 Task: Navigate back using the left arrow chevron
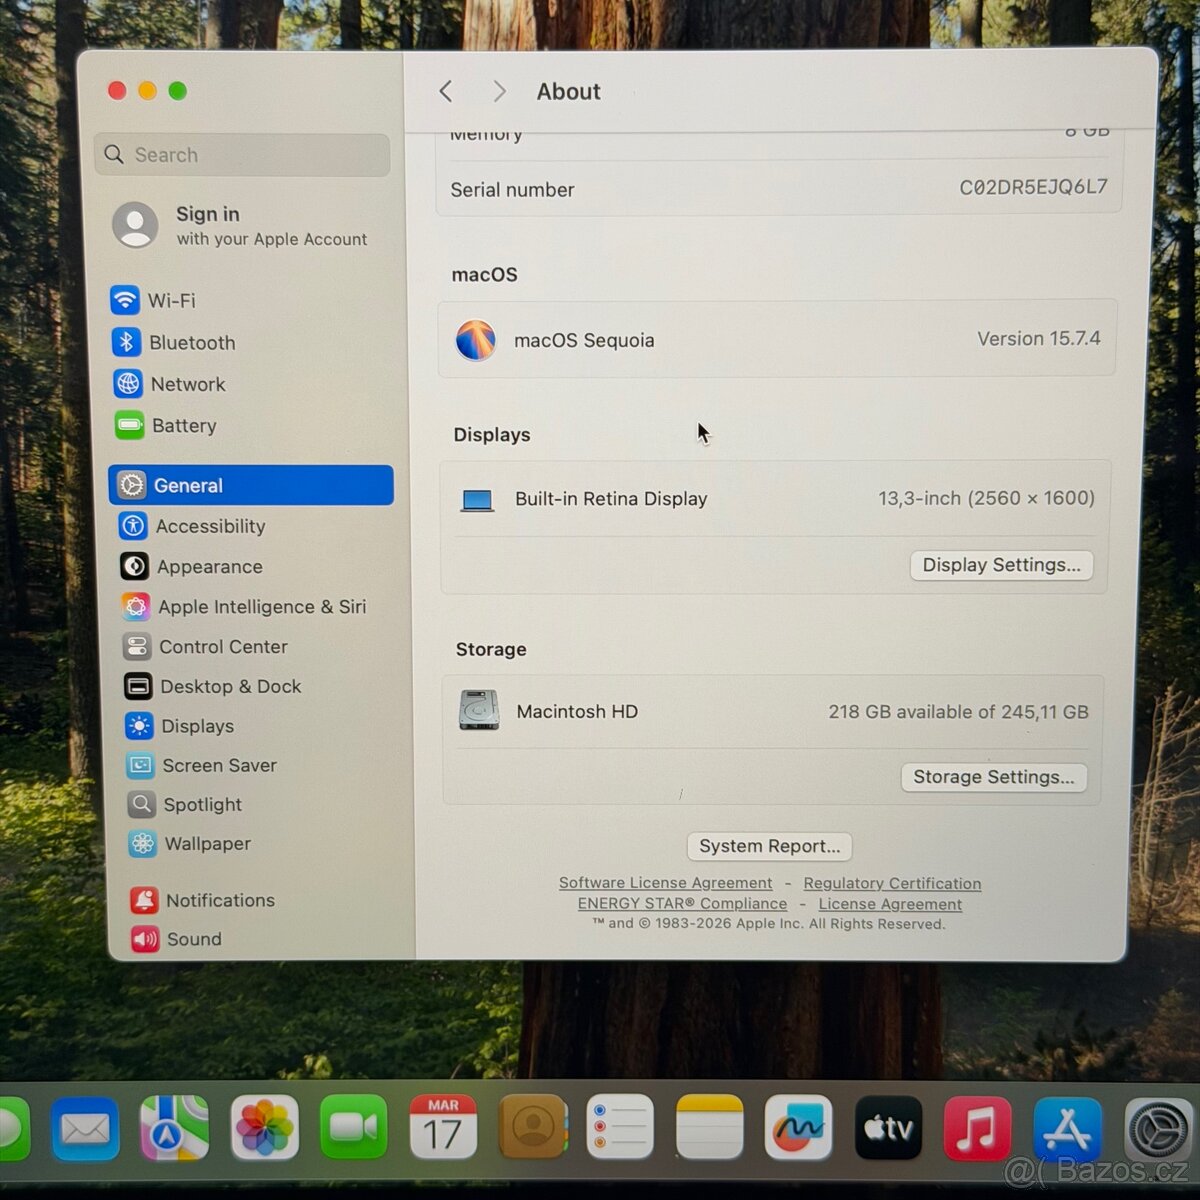pyautogui.click(x=446, y=91)
